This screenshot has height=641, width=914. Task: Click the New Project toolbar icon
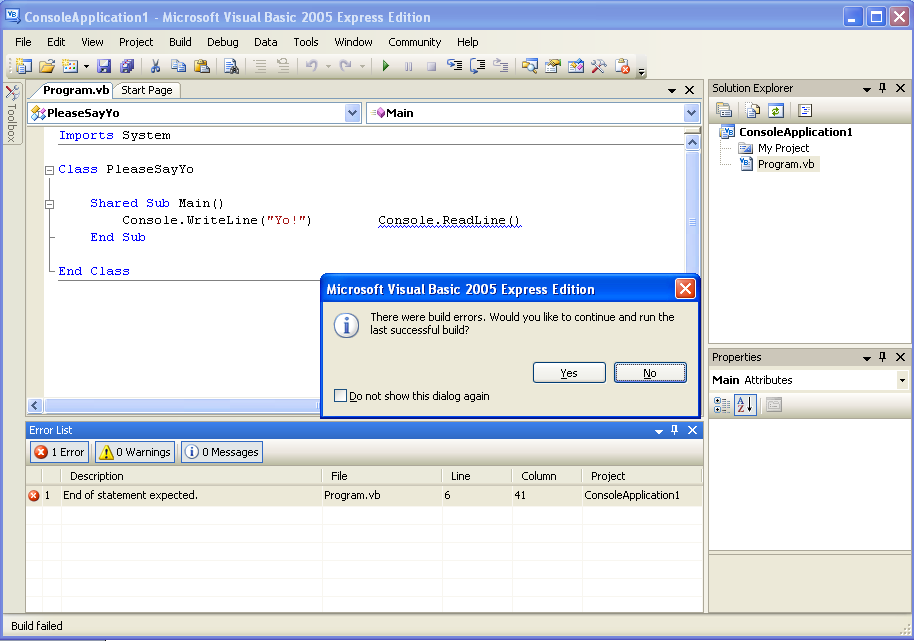point(23,66)
